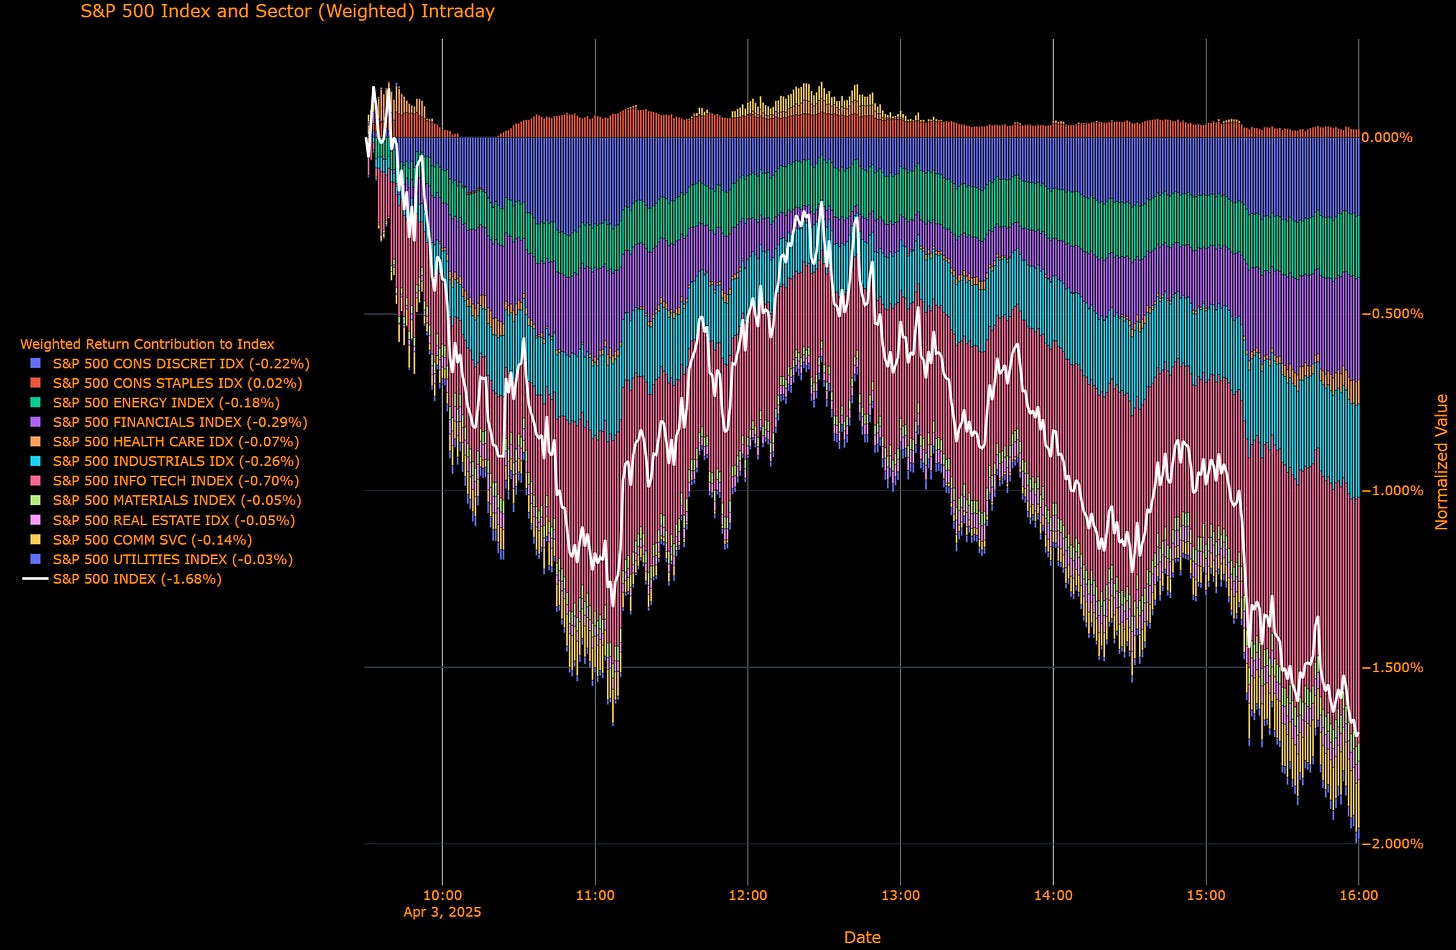
Task: Click the 12:00 x-axis tick label
Action: 748,895
